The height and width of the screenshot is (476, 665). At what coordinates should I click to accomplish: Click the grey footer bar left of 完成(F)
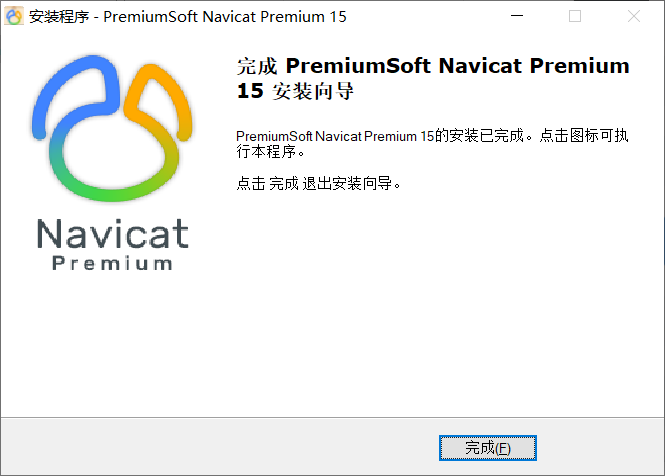[x=220, y=446]
